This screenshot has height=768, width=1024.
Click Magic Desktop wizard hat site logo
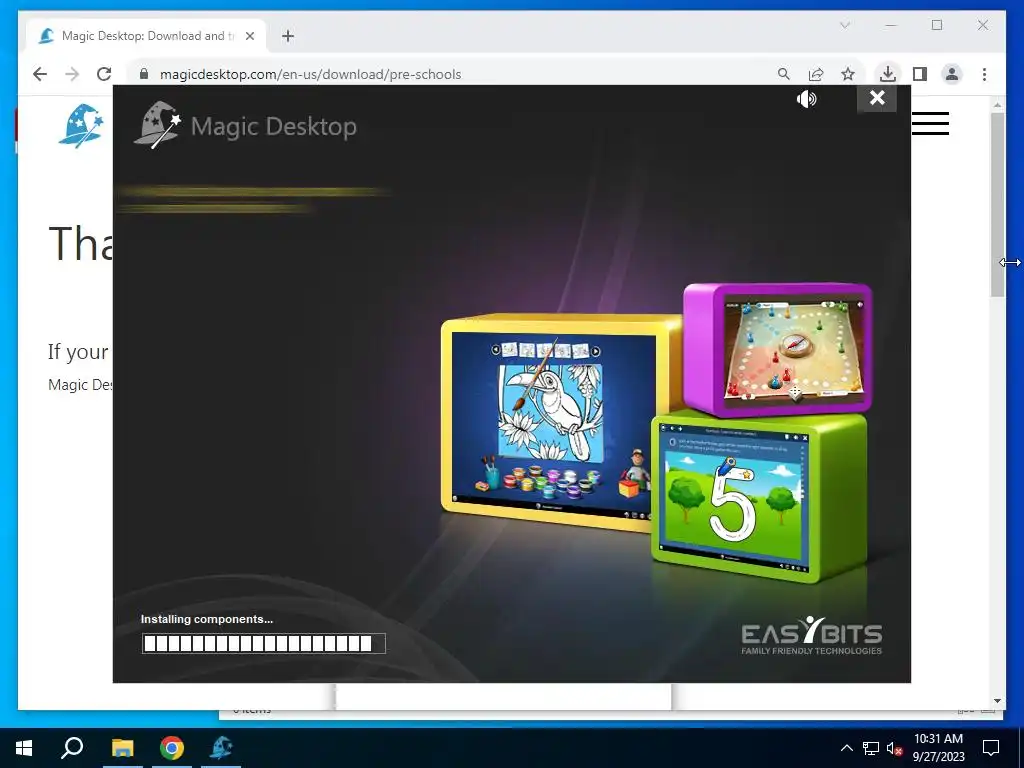pos(81,125)
